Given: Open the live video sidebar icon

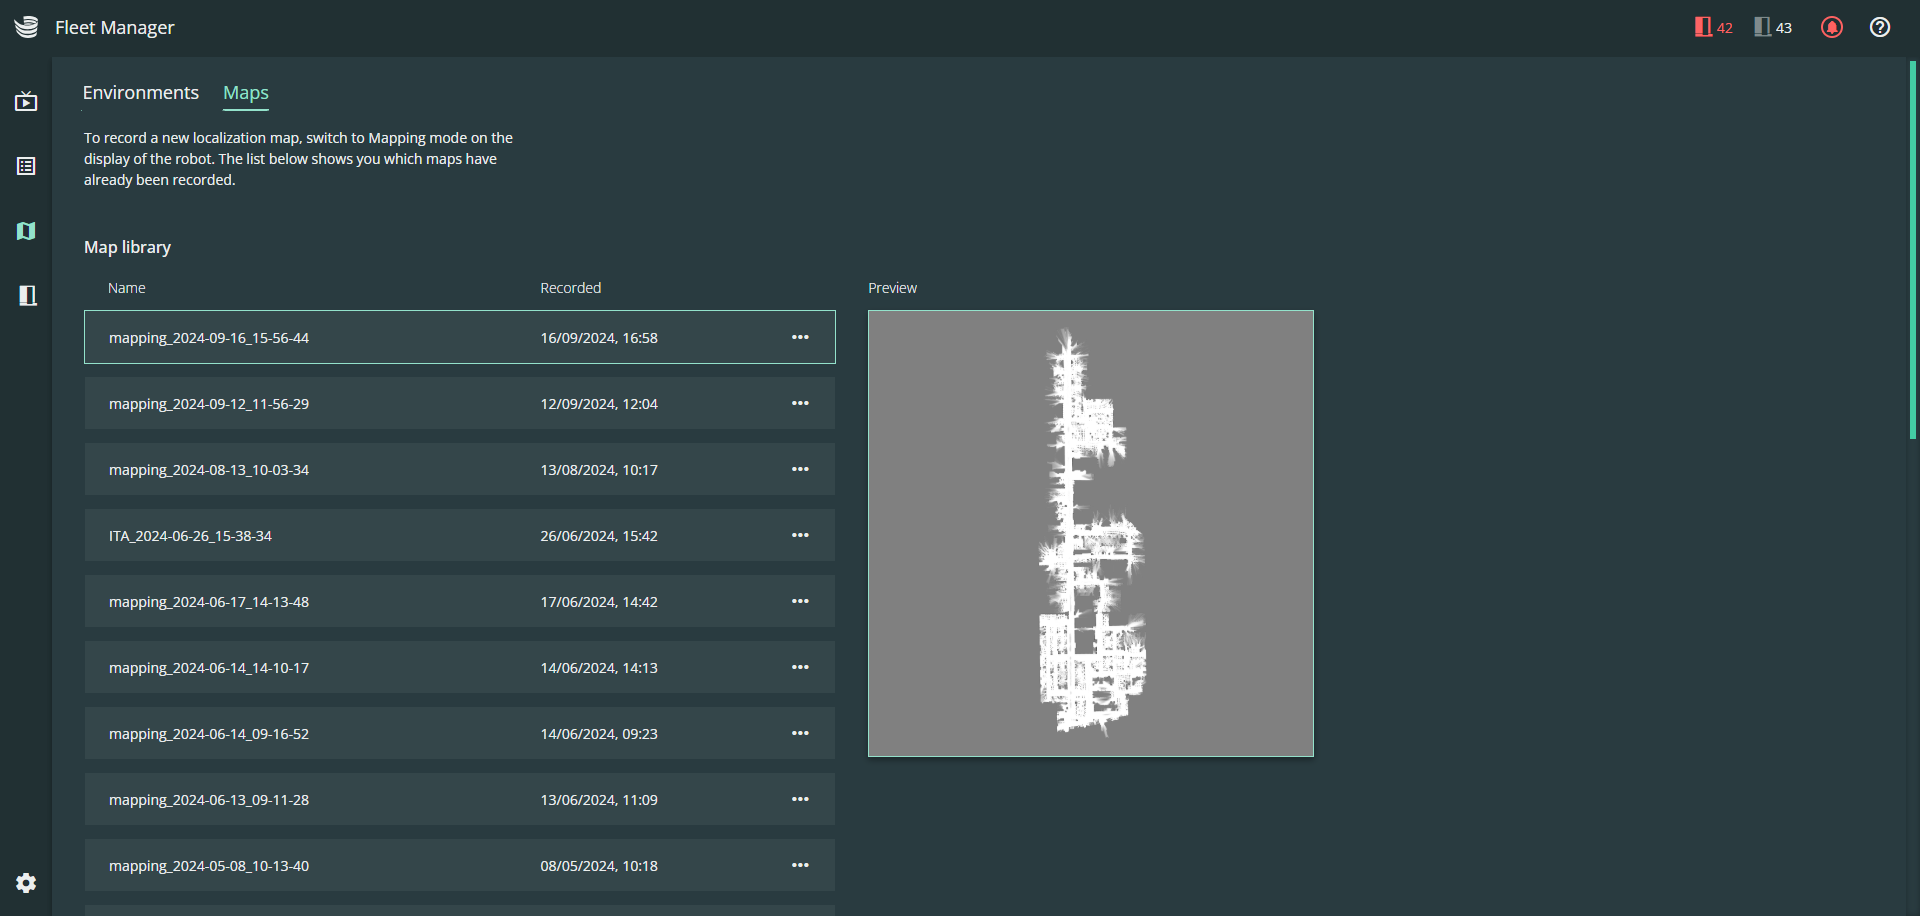Looking at the screenshot, I should point(26,101).
